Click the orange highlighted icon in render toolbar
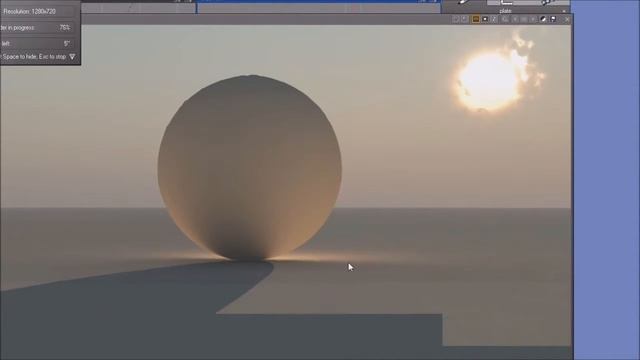This screenshot has width=640, height=360. (476, 19)
